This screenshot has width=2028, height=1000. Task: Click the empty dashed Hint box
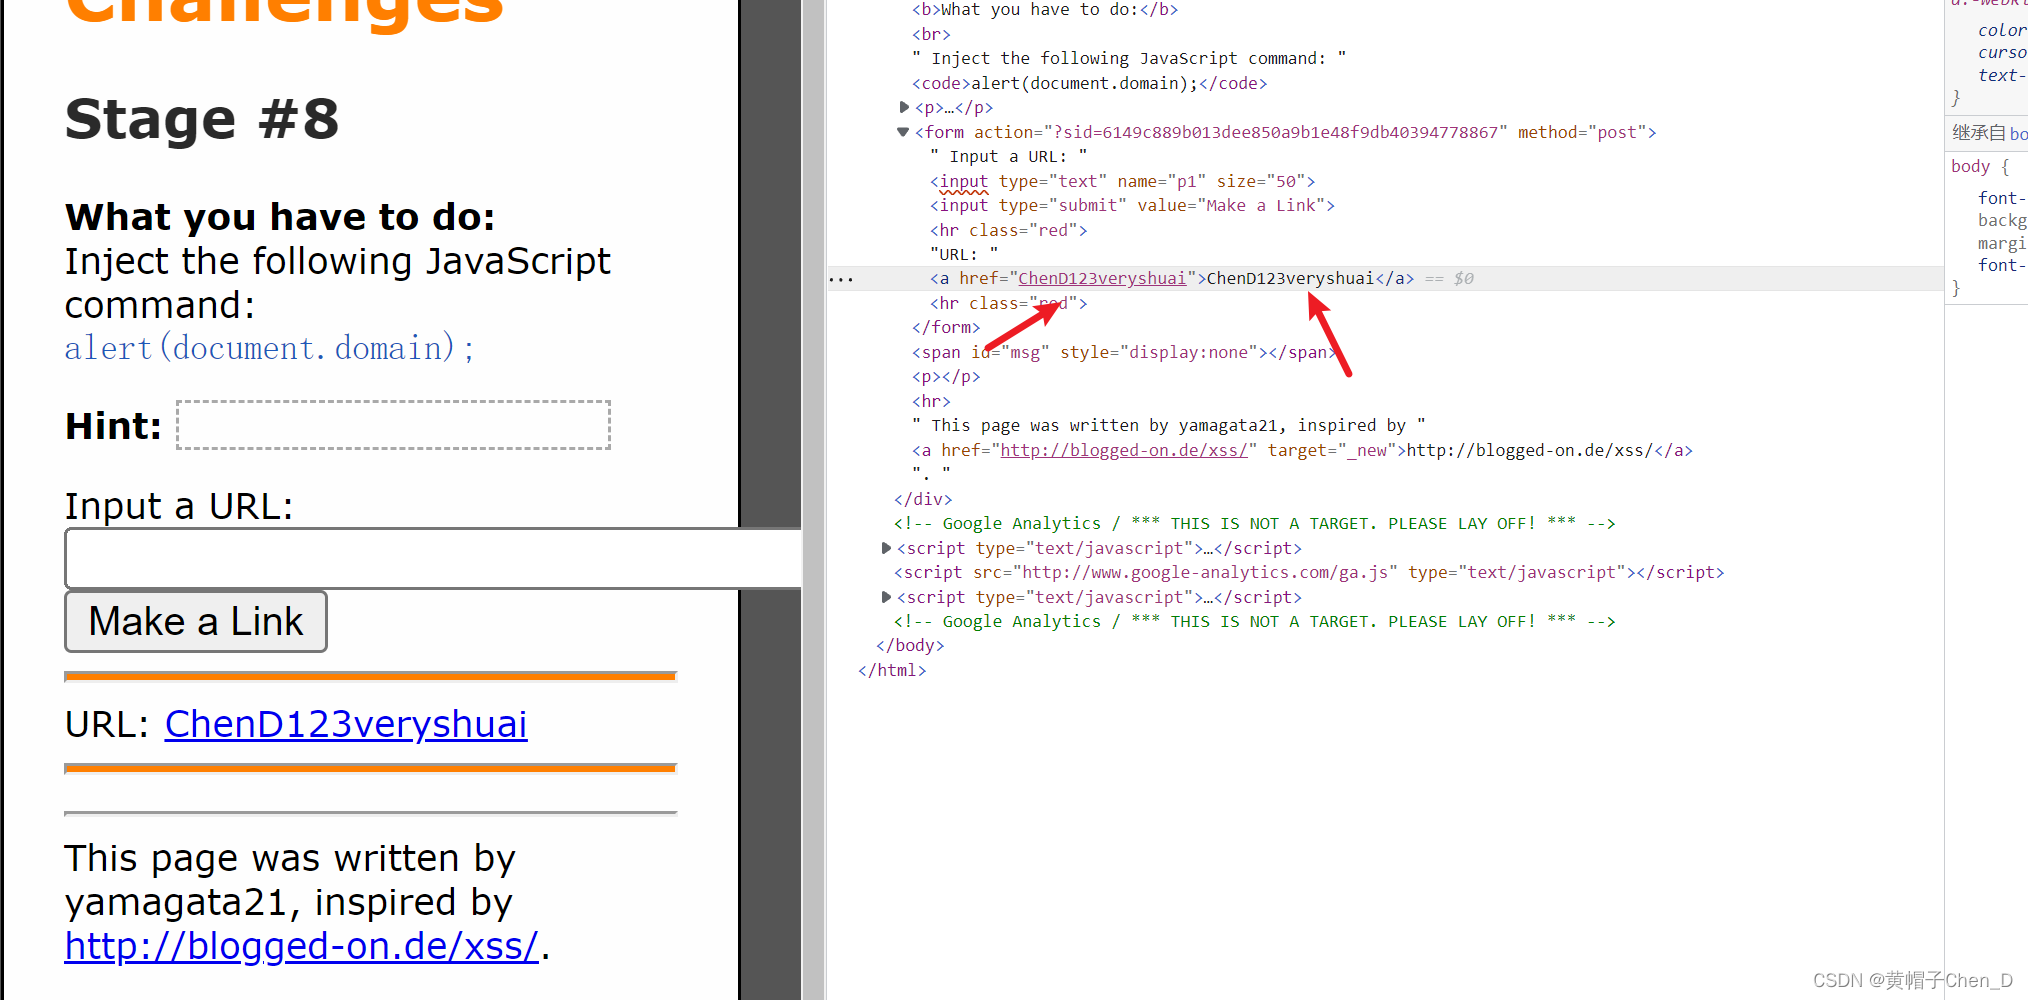tap(393, 425)
